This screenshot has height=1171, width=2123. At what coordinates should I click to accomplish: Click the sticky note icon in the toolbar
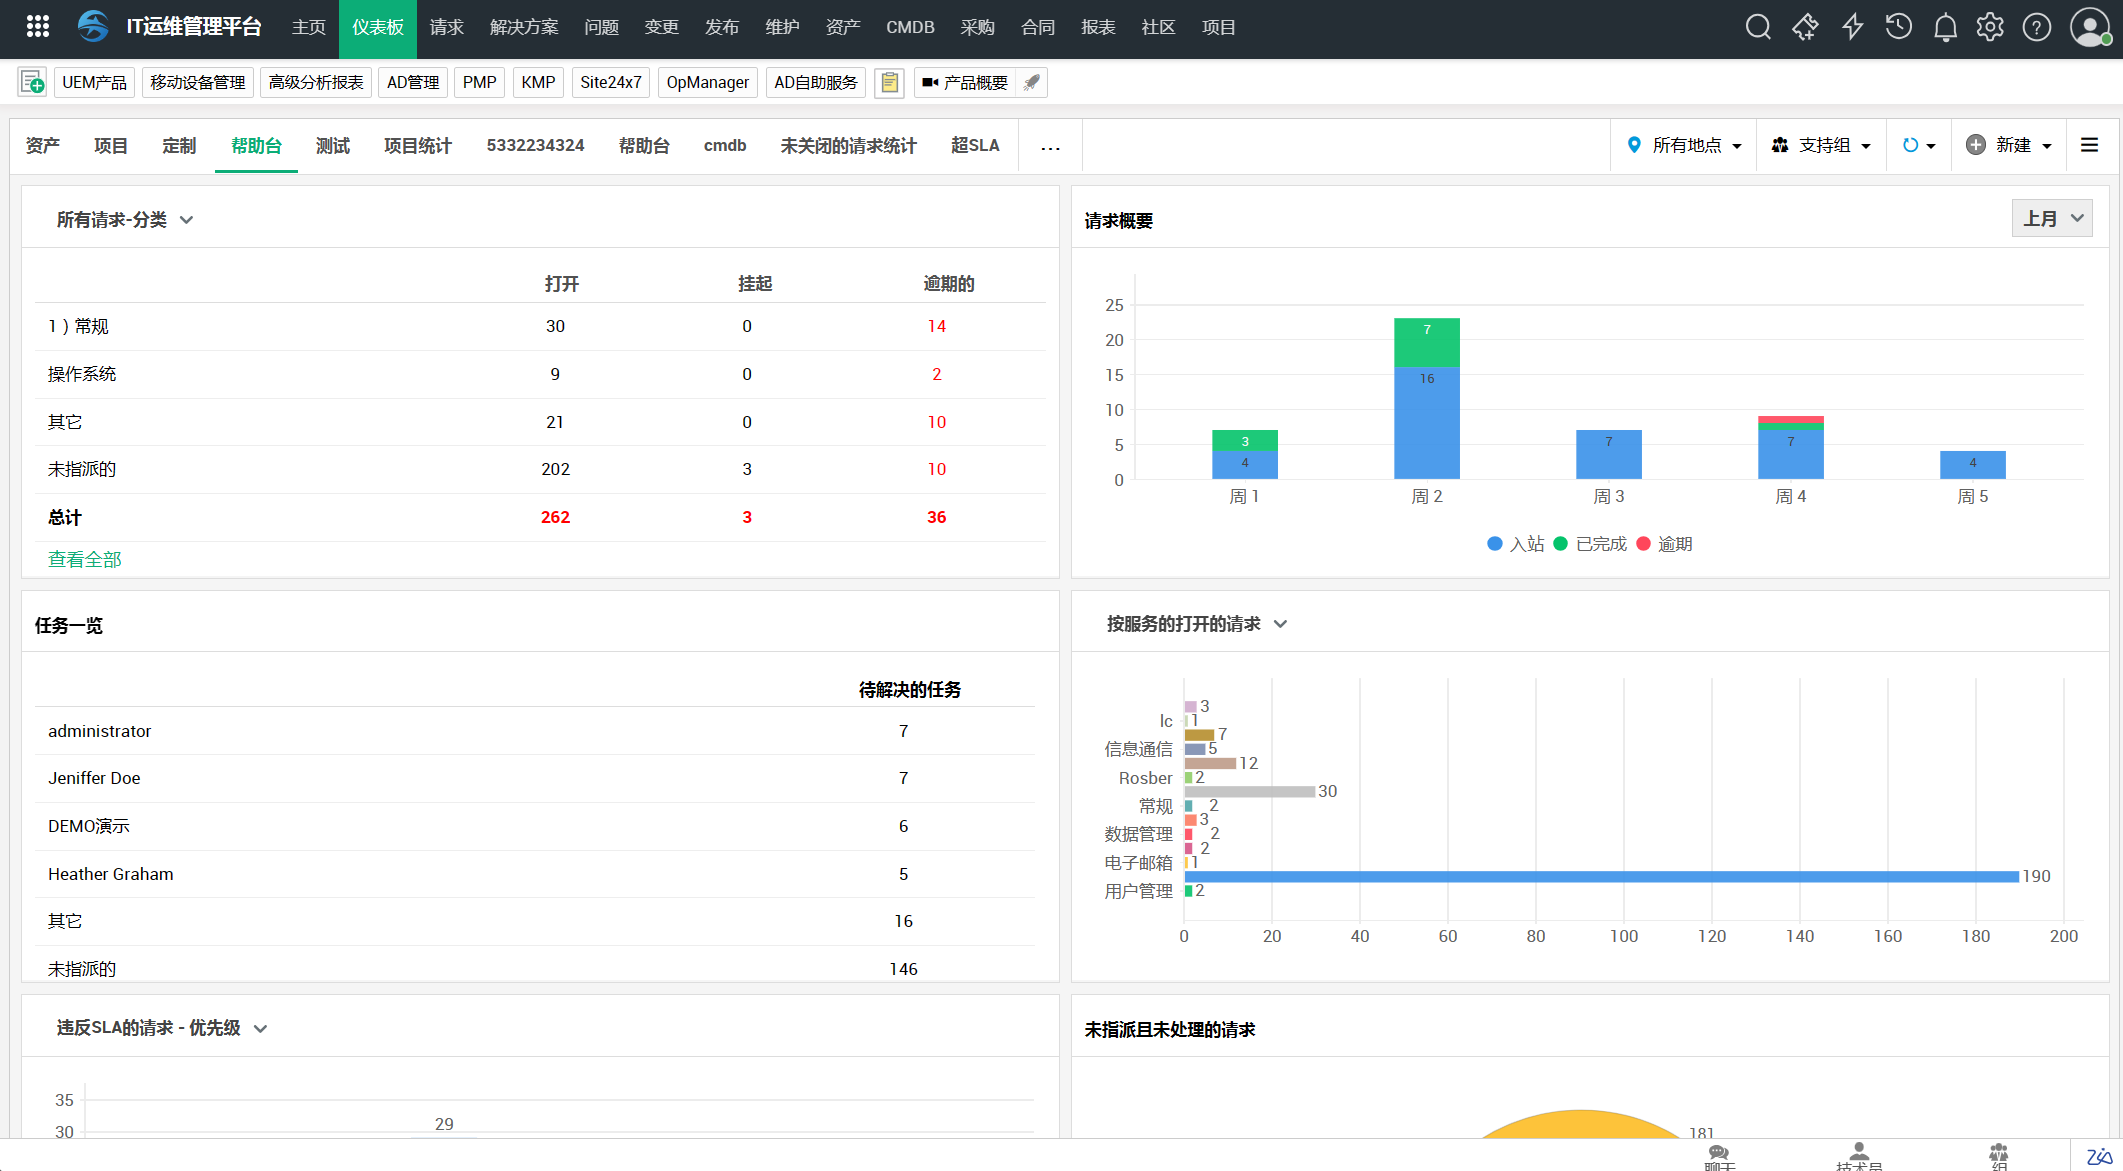[889, 83]
